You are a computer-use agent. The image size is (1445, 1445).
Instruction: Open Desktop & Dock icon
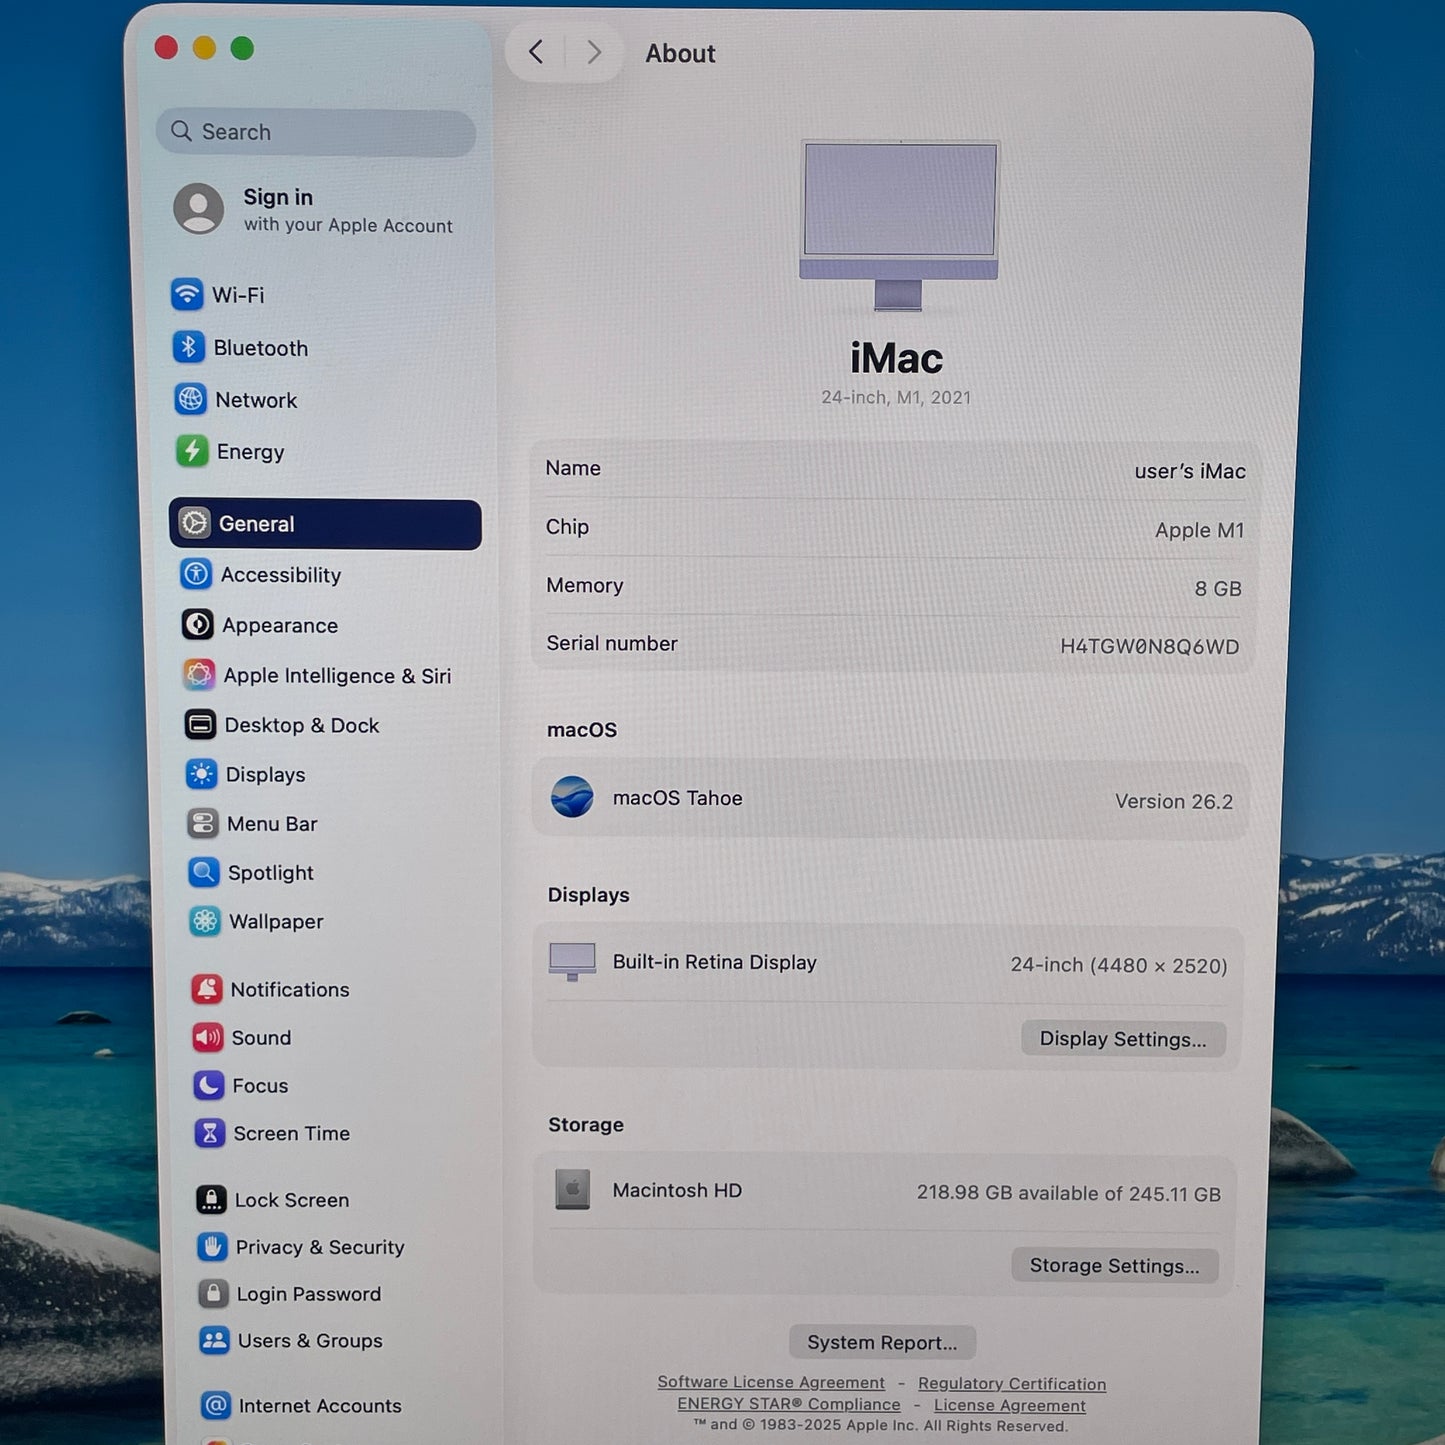[200, 724]
